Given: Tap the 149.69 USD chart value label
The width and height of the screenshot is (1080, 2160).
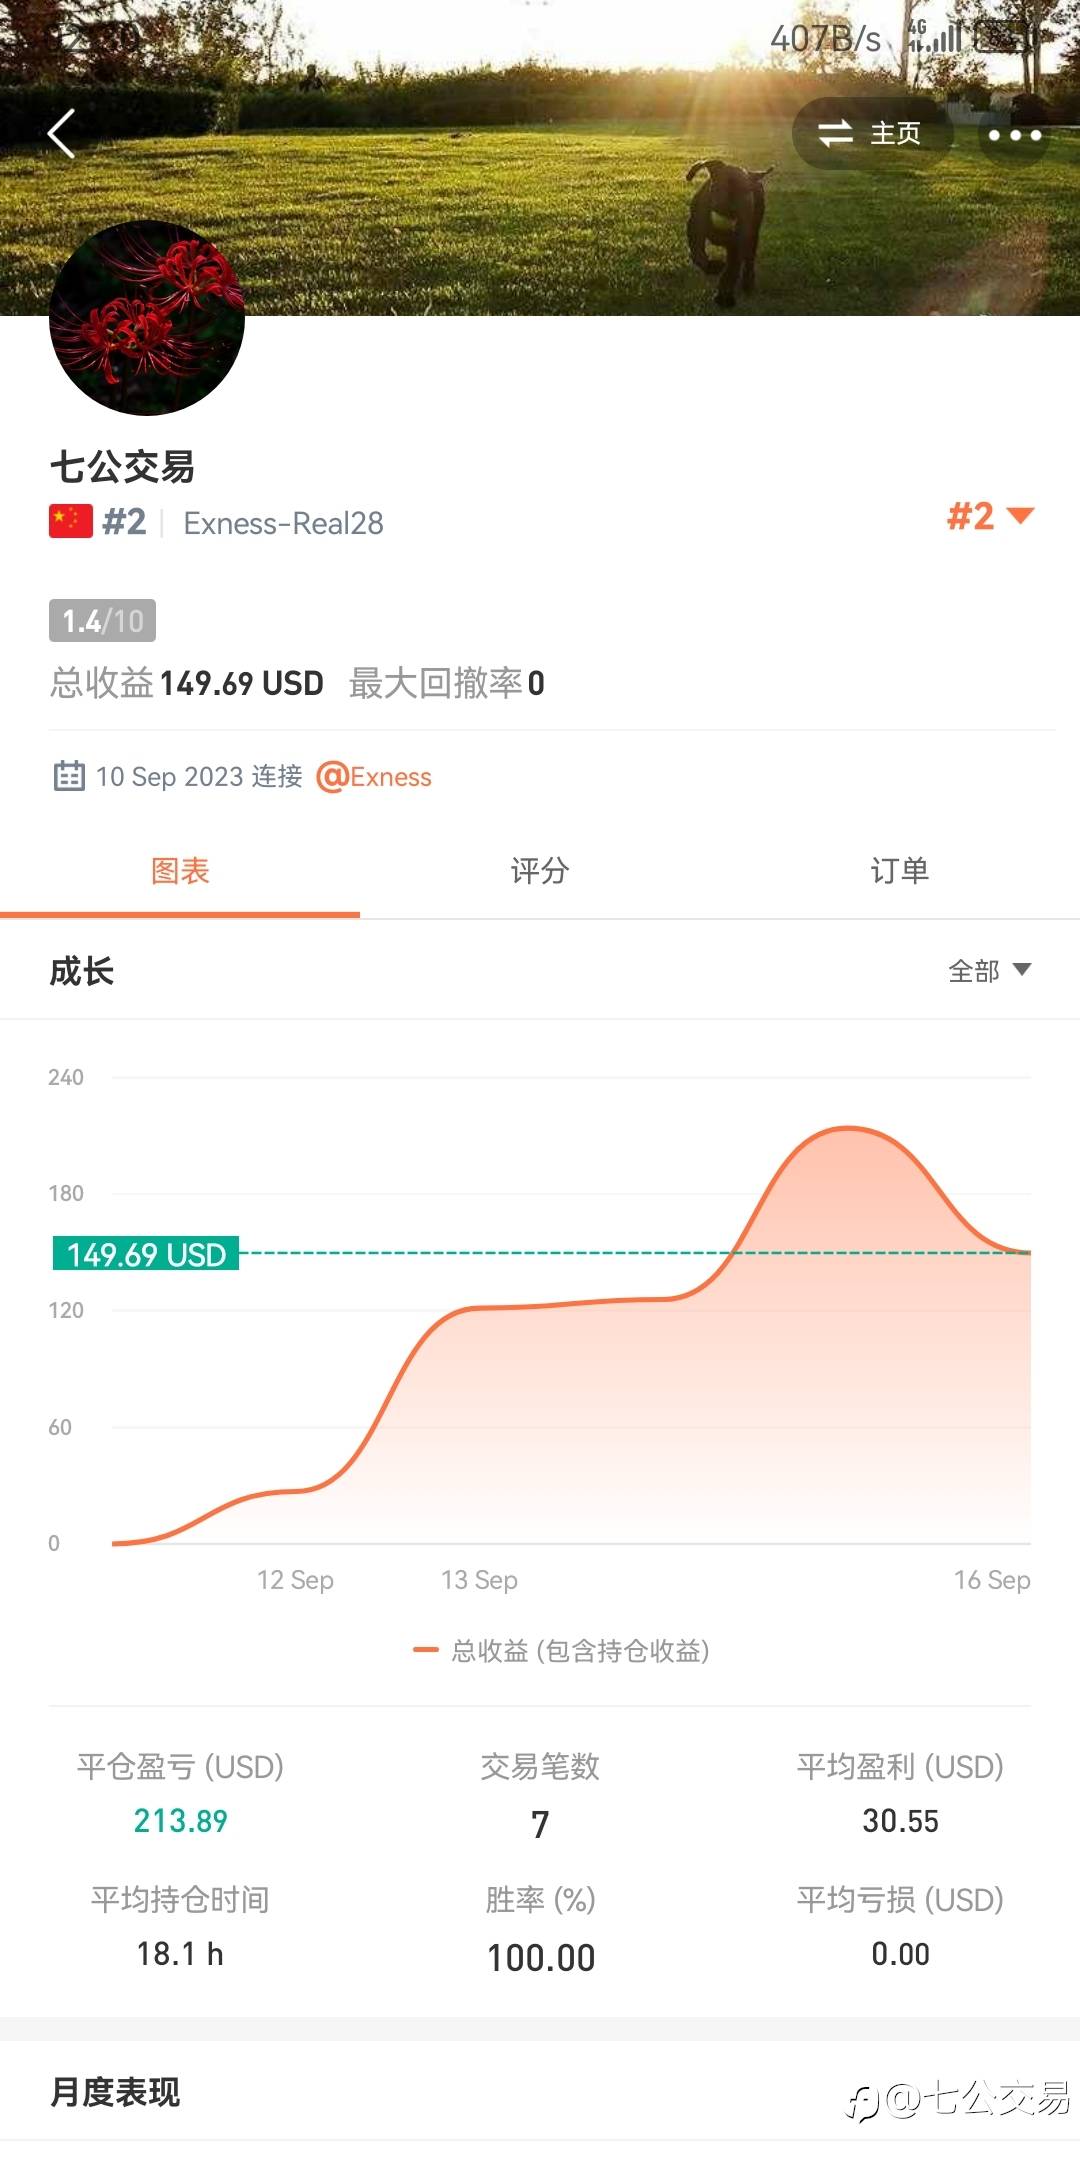Looking at the screenshot, I should point(146,1254).
